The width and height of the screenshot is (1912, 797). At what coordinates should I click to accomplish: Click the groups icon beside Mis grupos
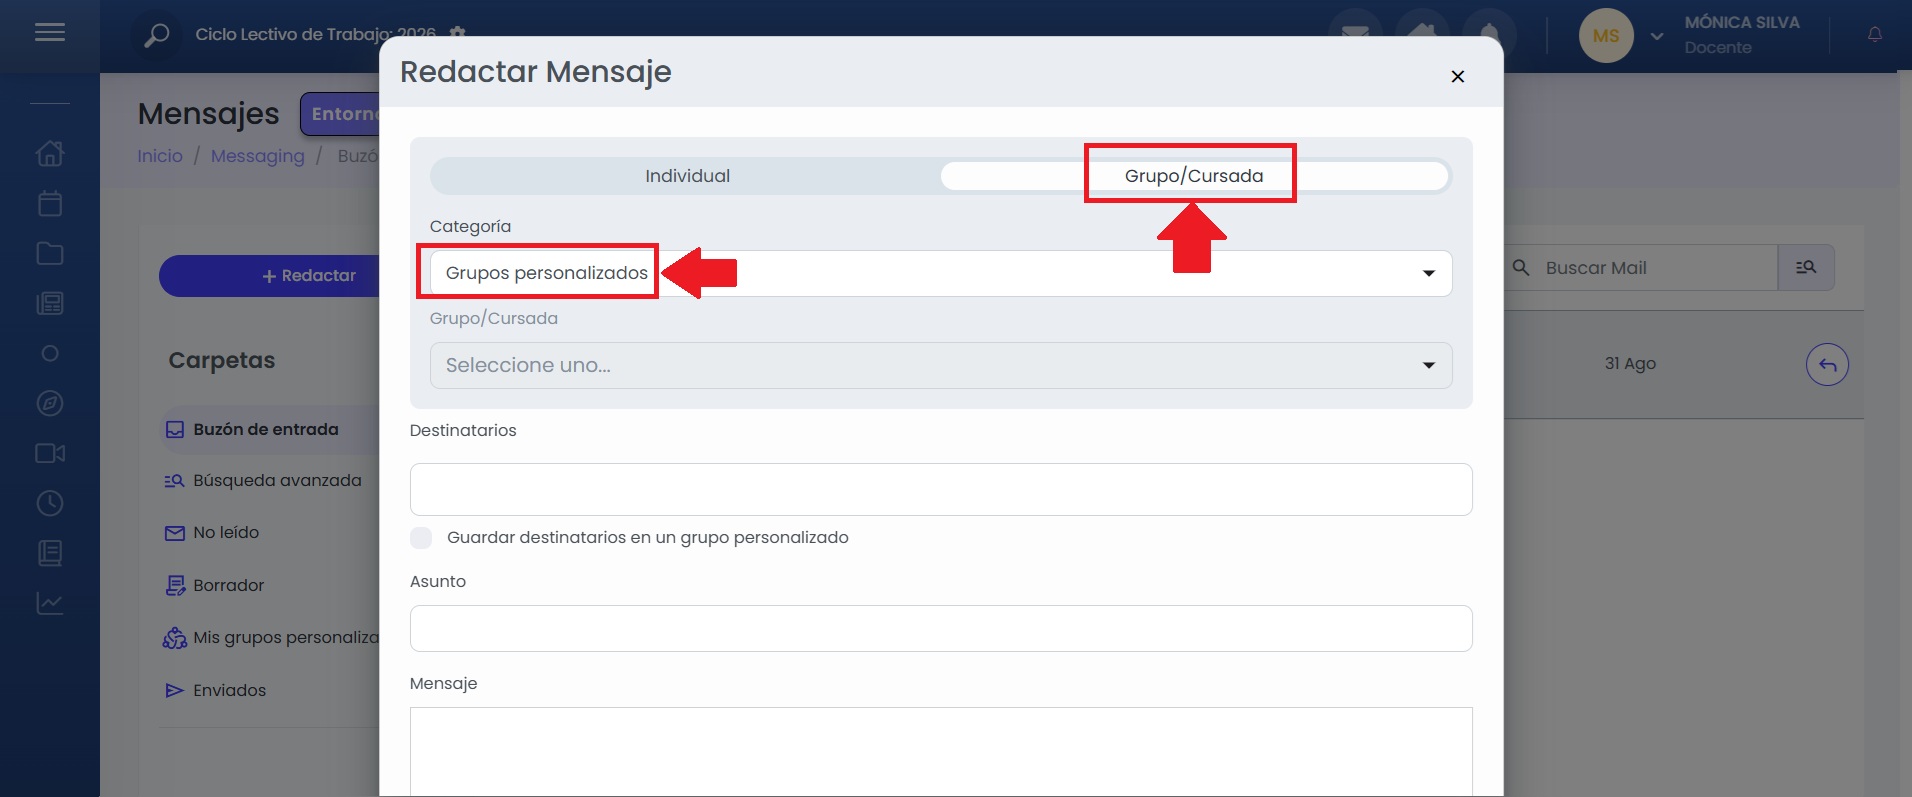tap(175, 638)
